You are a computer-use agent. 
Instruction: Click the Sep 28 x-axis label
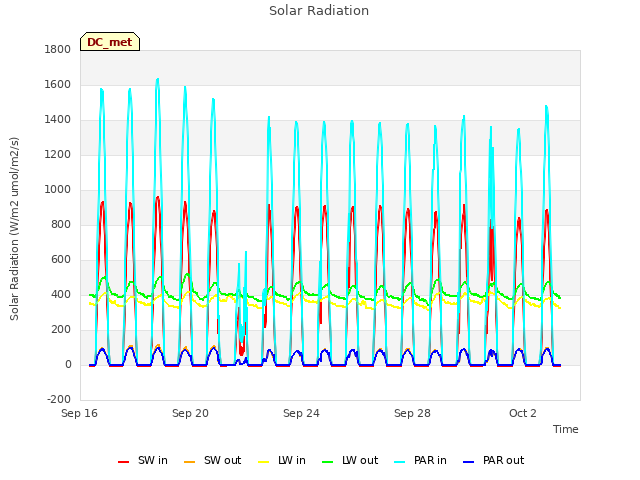tap(412, 413)
